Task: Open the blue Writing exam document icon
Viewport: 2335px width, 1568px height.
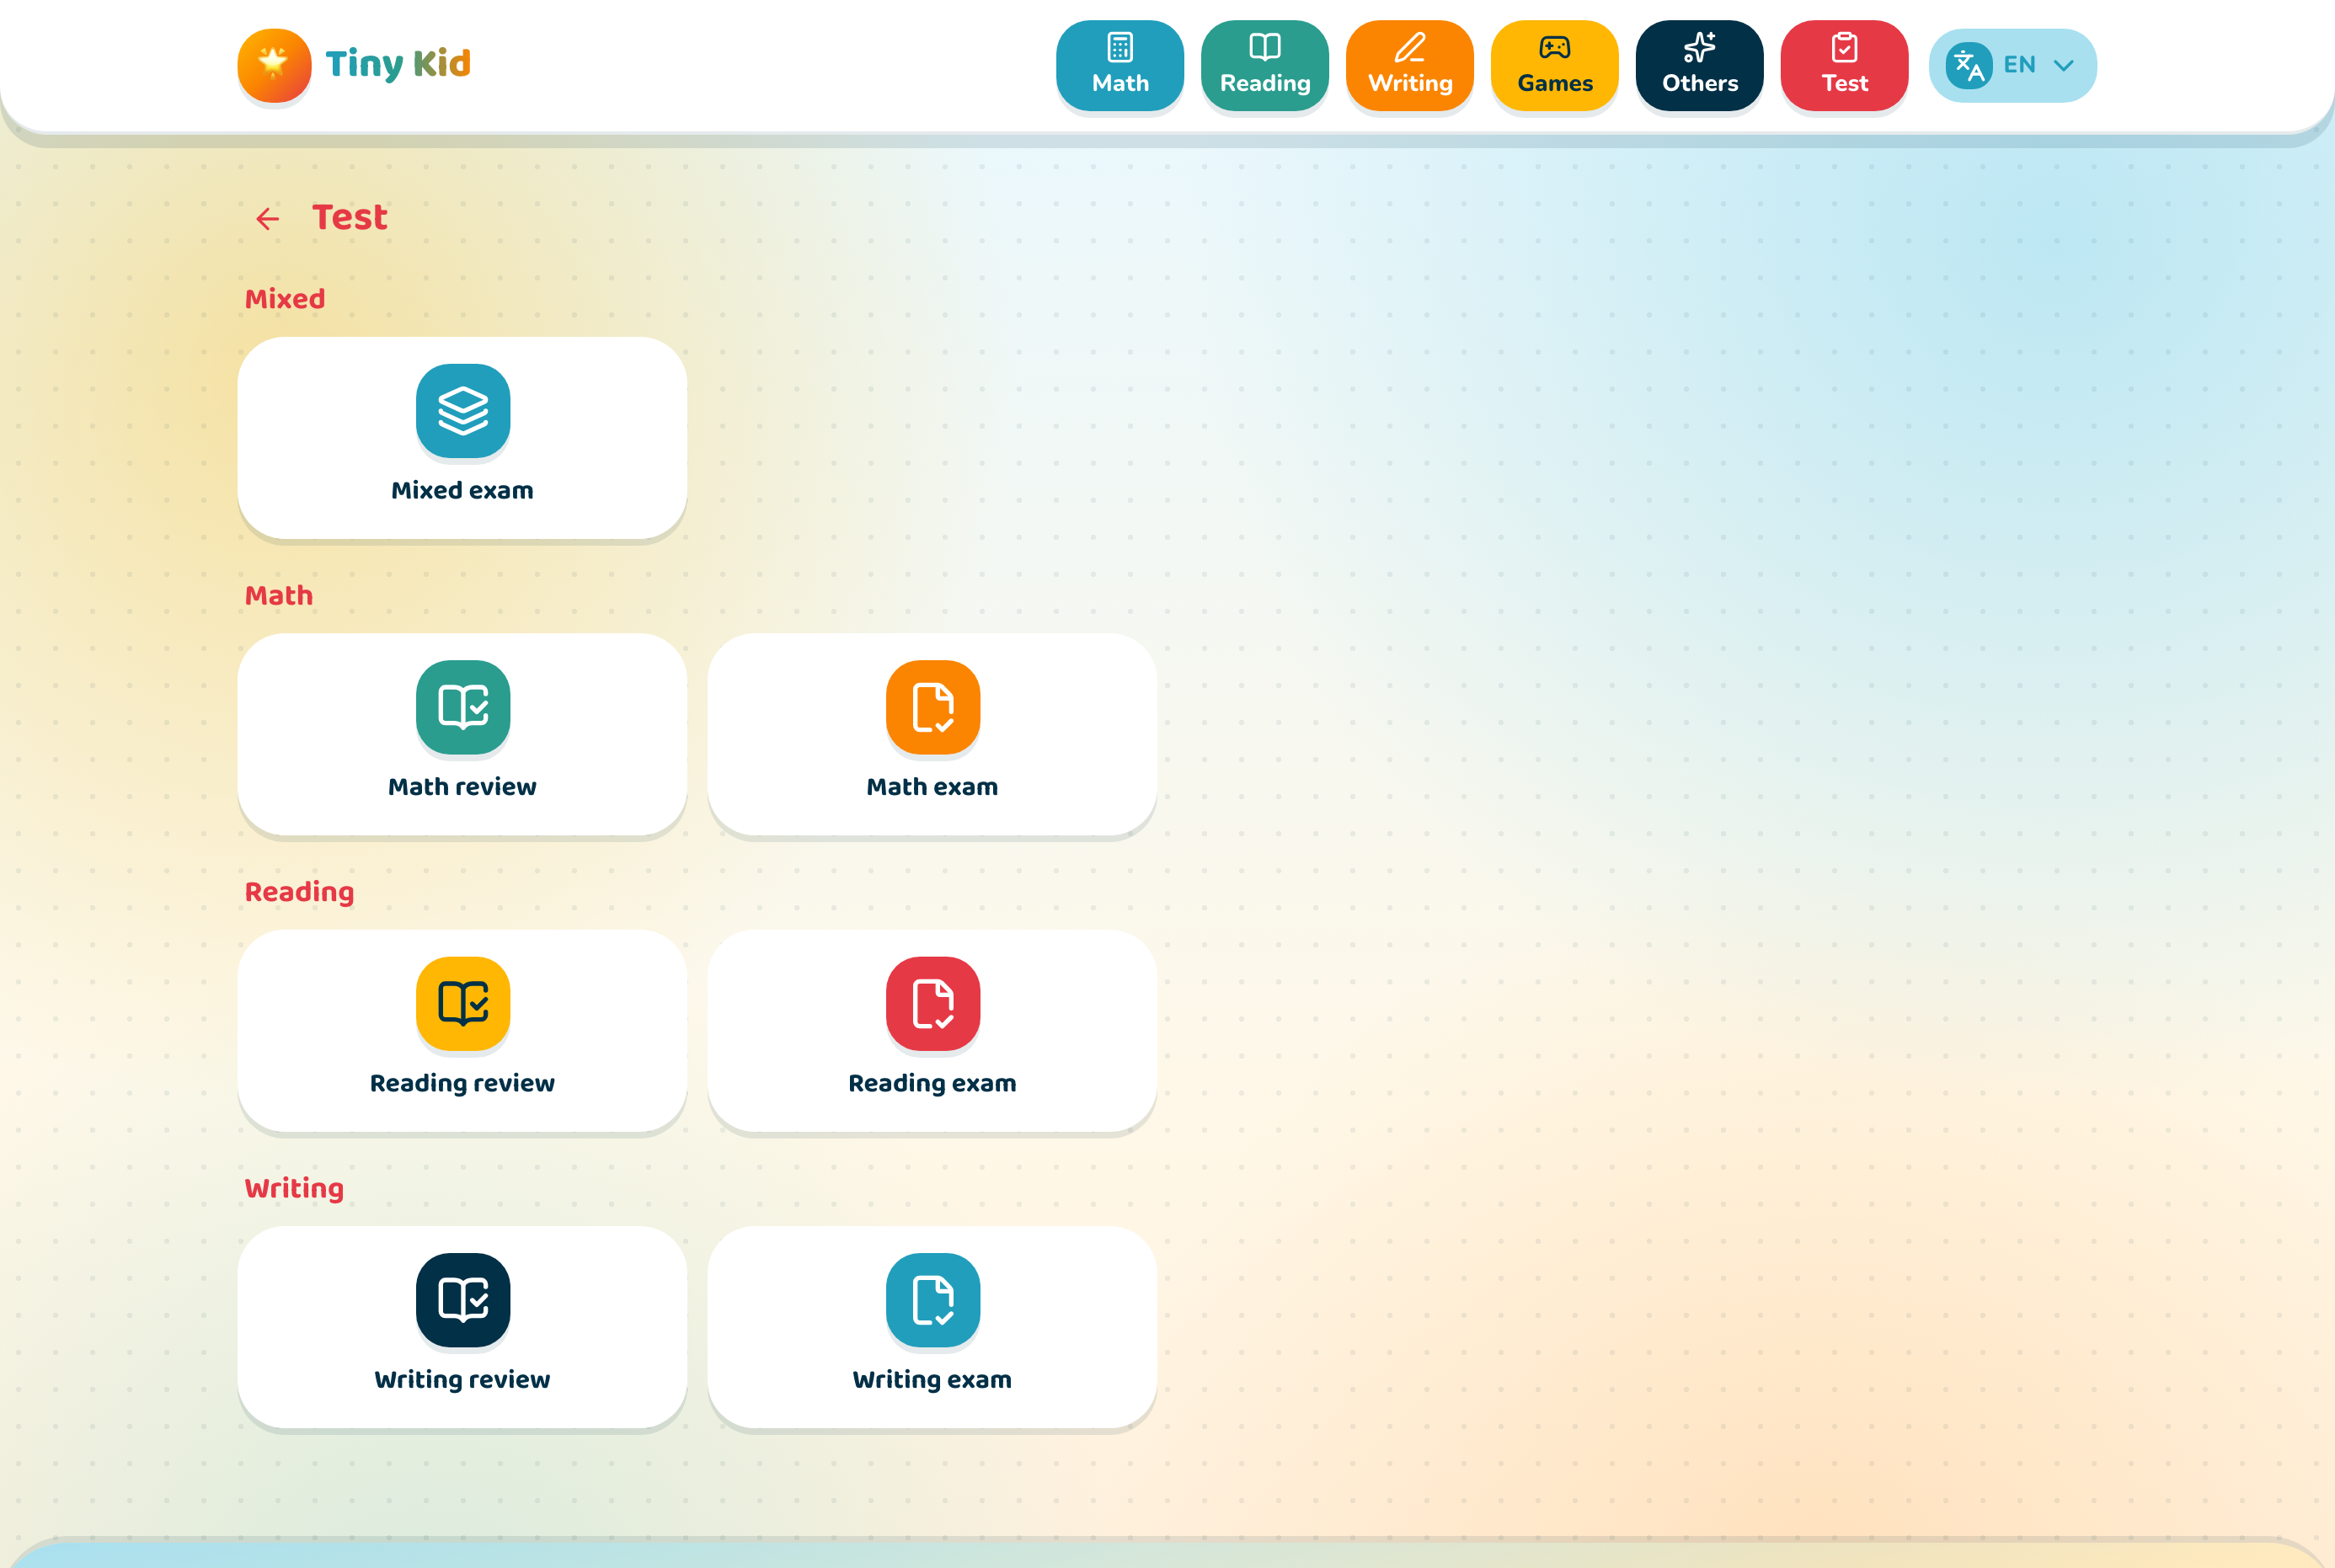Action: click(933, 1300)
